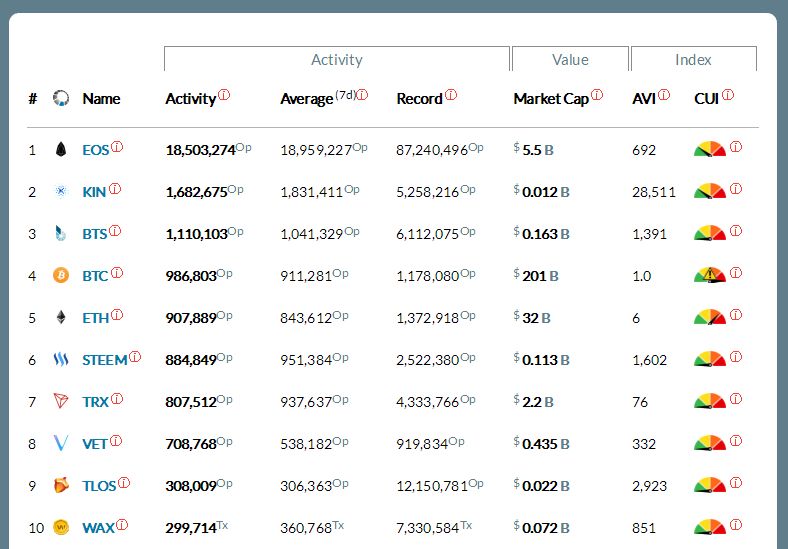Open the WAX coin link
Screen dimensions: 788x549
coord(98,528)
